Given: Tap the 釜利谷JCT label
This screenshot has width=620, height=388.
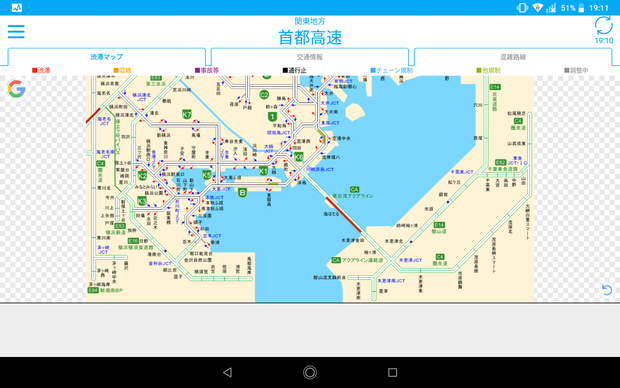Looking at the screenshot, I should click(x=160, y=263).
